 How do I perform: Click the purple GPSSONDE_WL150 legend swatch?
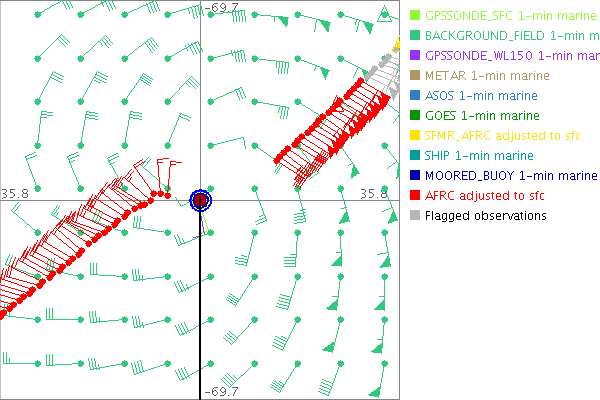415,56
